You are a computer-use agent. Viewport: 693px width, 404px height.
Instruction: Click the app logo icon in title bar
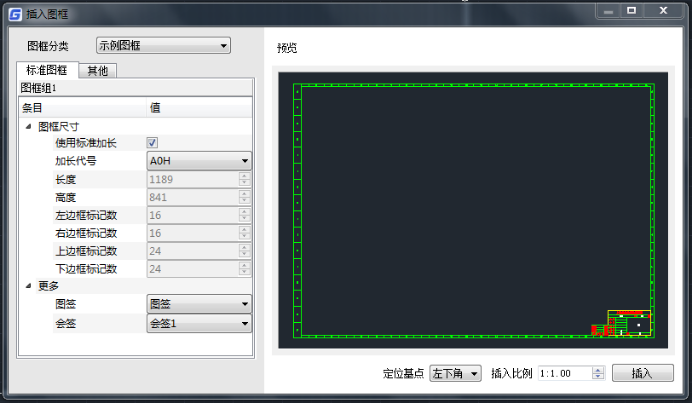pyautogui.click(x=15, y=12)
